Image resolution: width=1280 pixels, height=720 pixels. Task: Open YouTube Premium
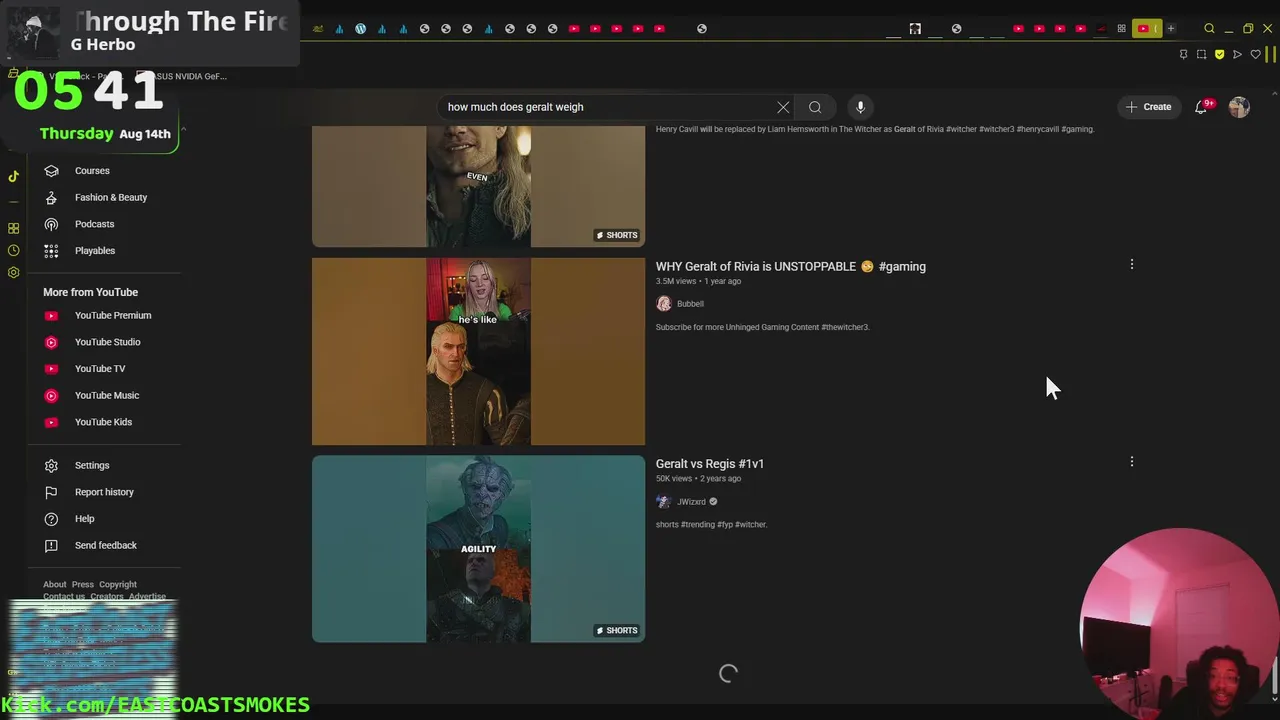(x=112, y=315)
